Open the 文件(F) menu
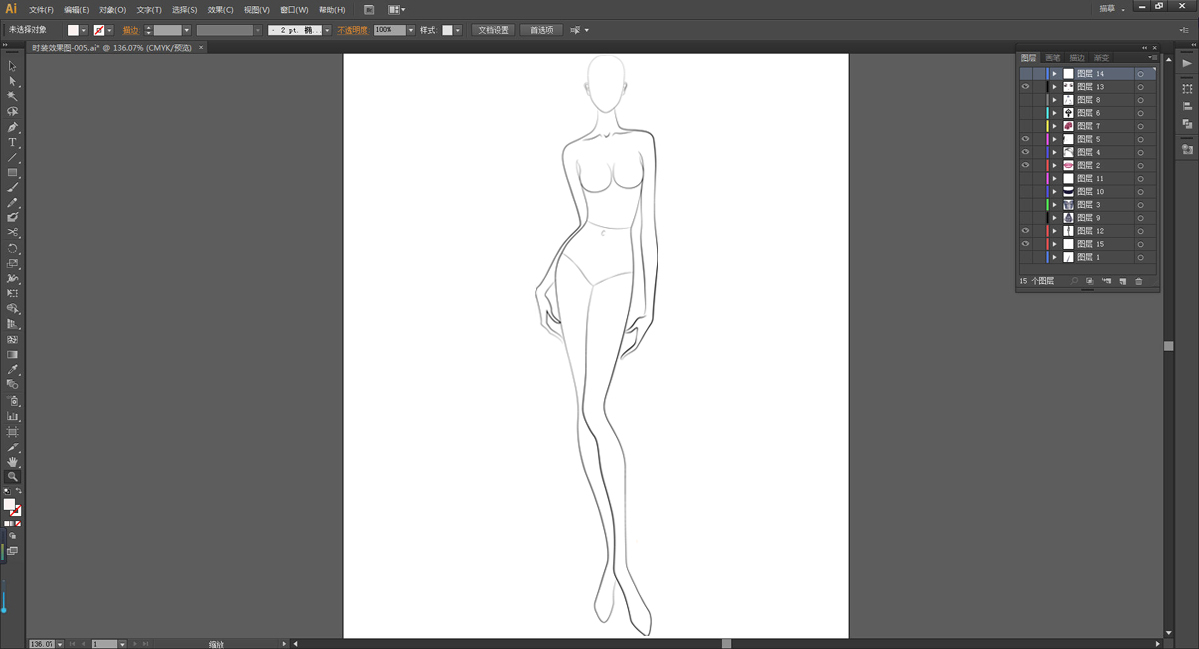 (41, 10)
